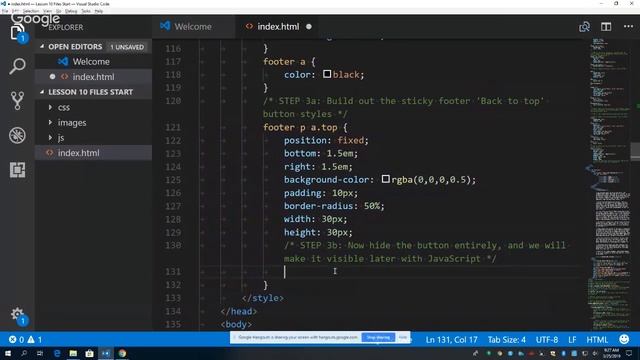This screenshot has height=360, width=640.
Task: Open the View menu
Action: tap(47, 11)
